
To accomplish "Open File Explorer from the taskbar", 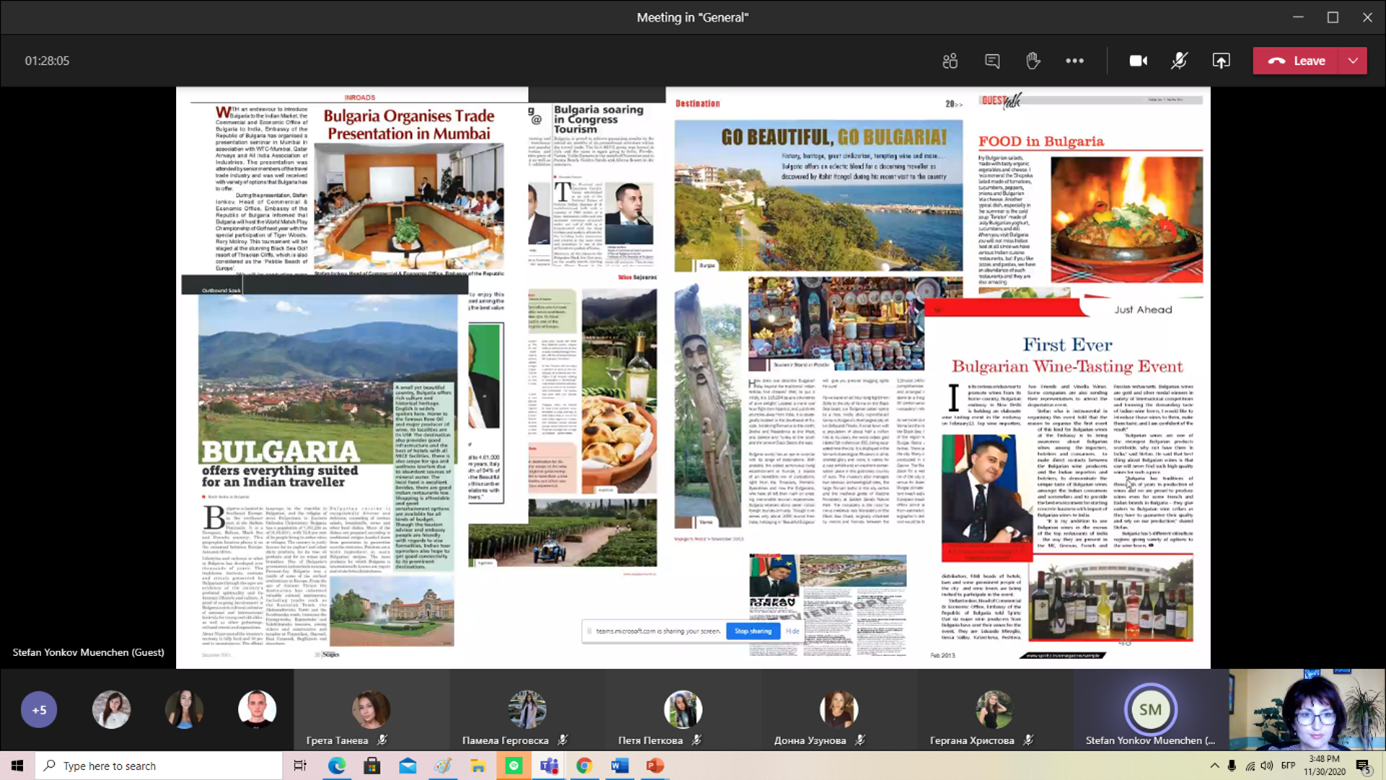I will 478,766.
